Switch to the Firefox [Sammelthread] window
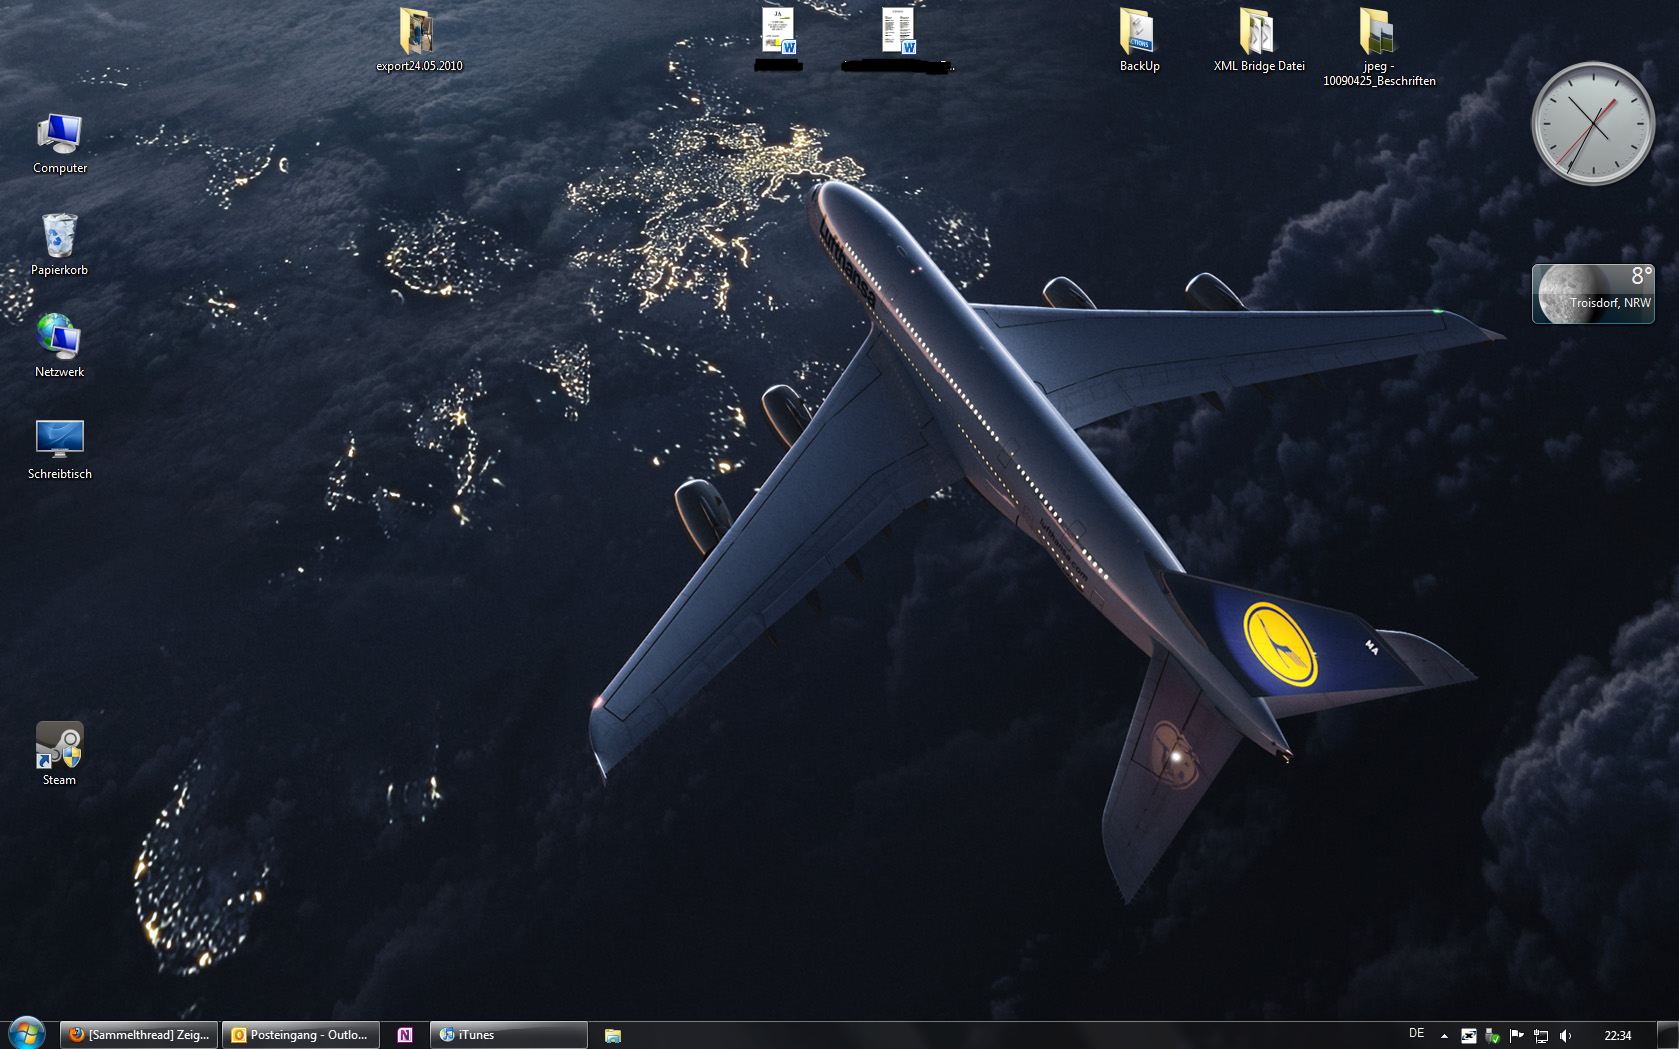This screenshot has height=1049, width=1679. tap(139, 1035)
